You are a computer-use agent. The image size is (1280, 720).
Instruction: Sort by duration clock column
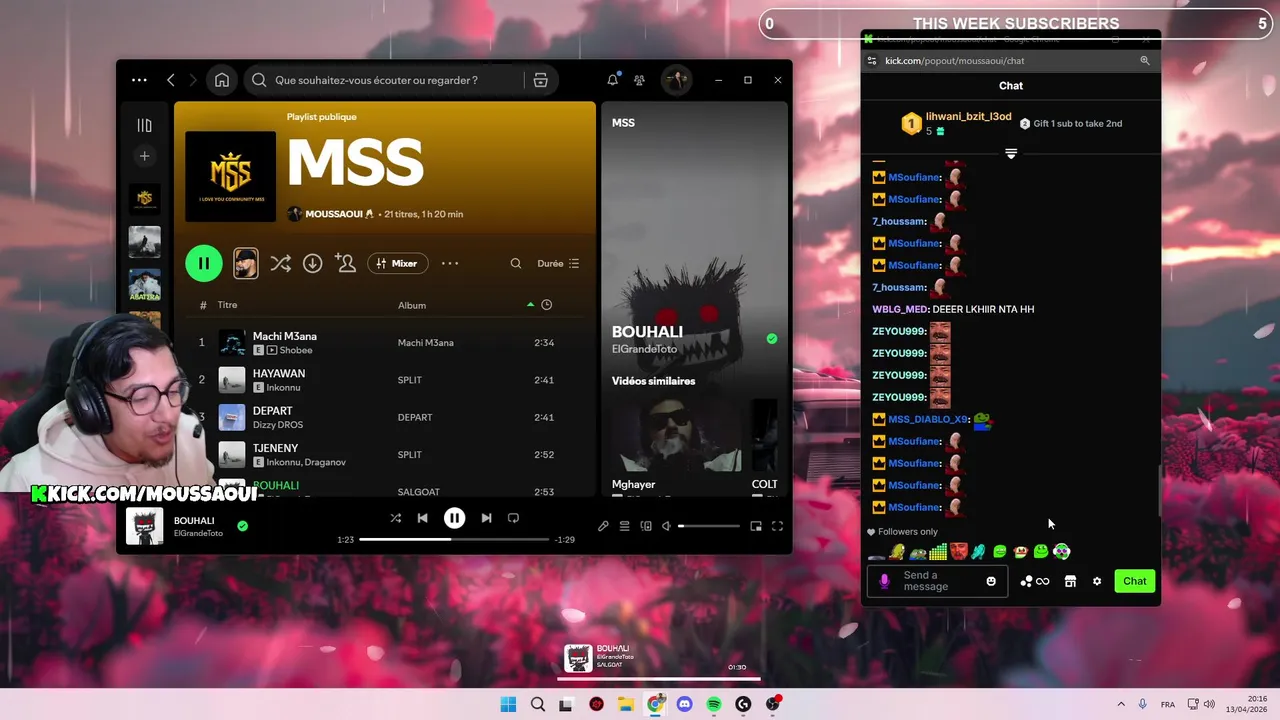click(x=546, y=305)
